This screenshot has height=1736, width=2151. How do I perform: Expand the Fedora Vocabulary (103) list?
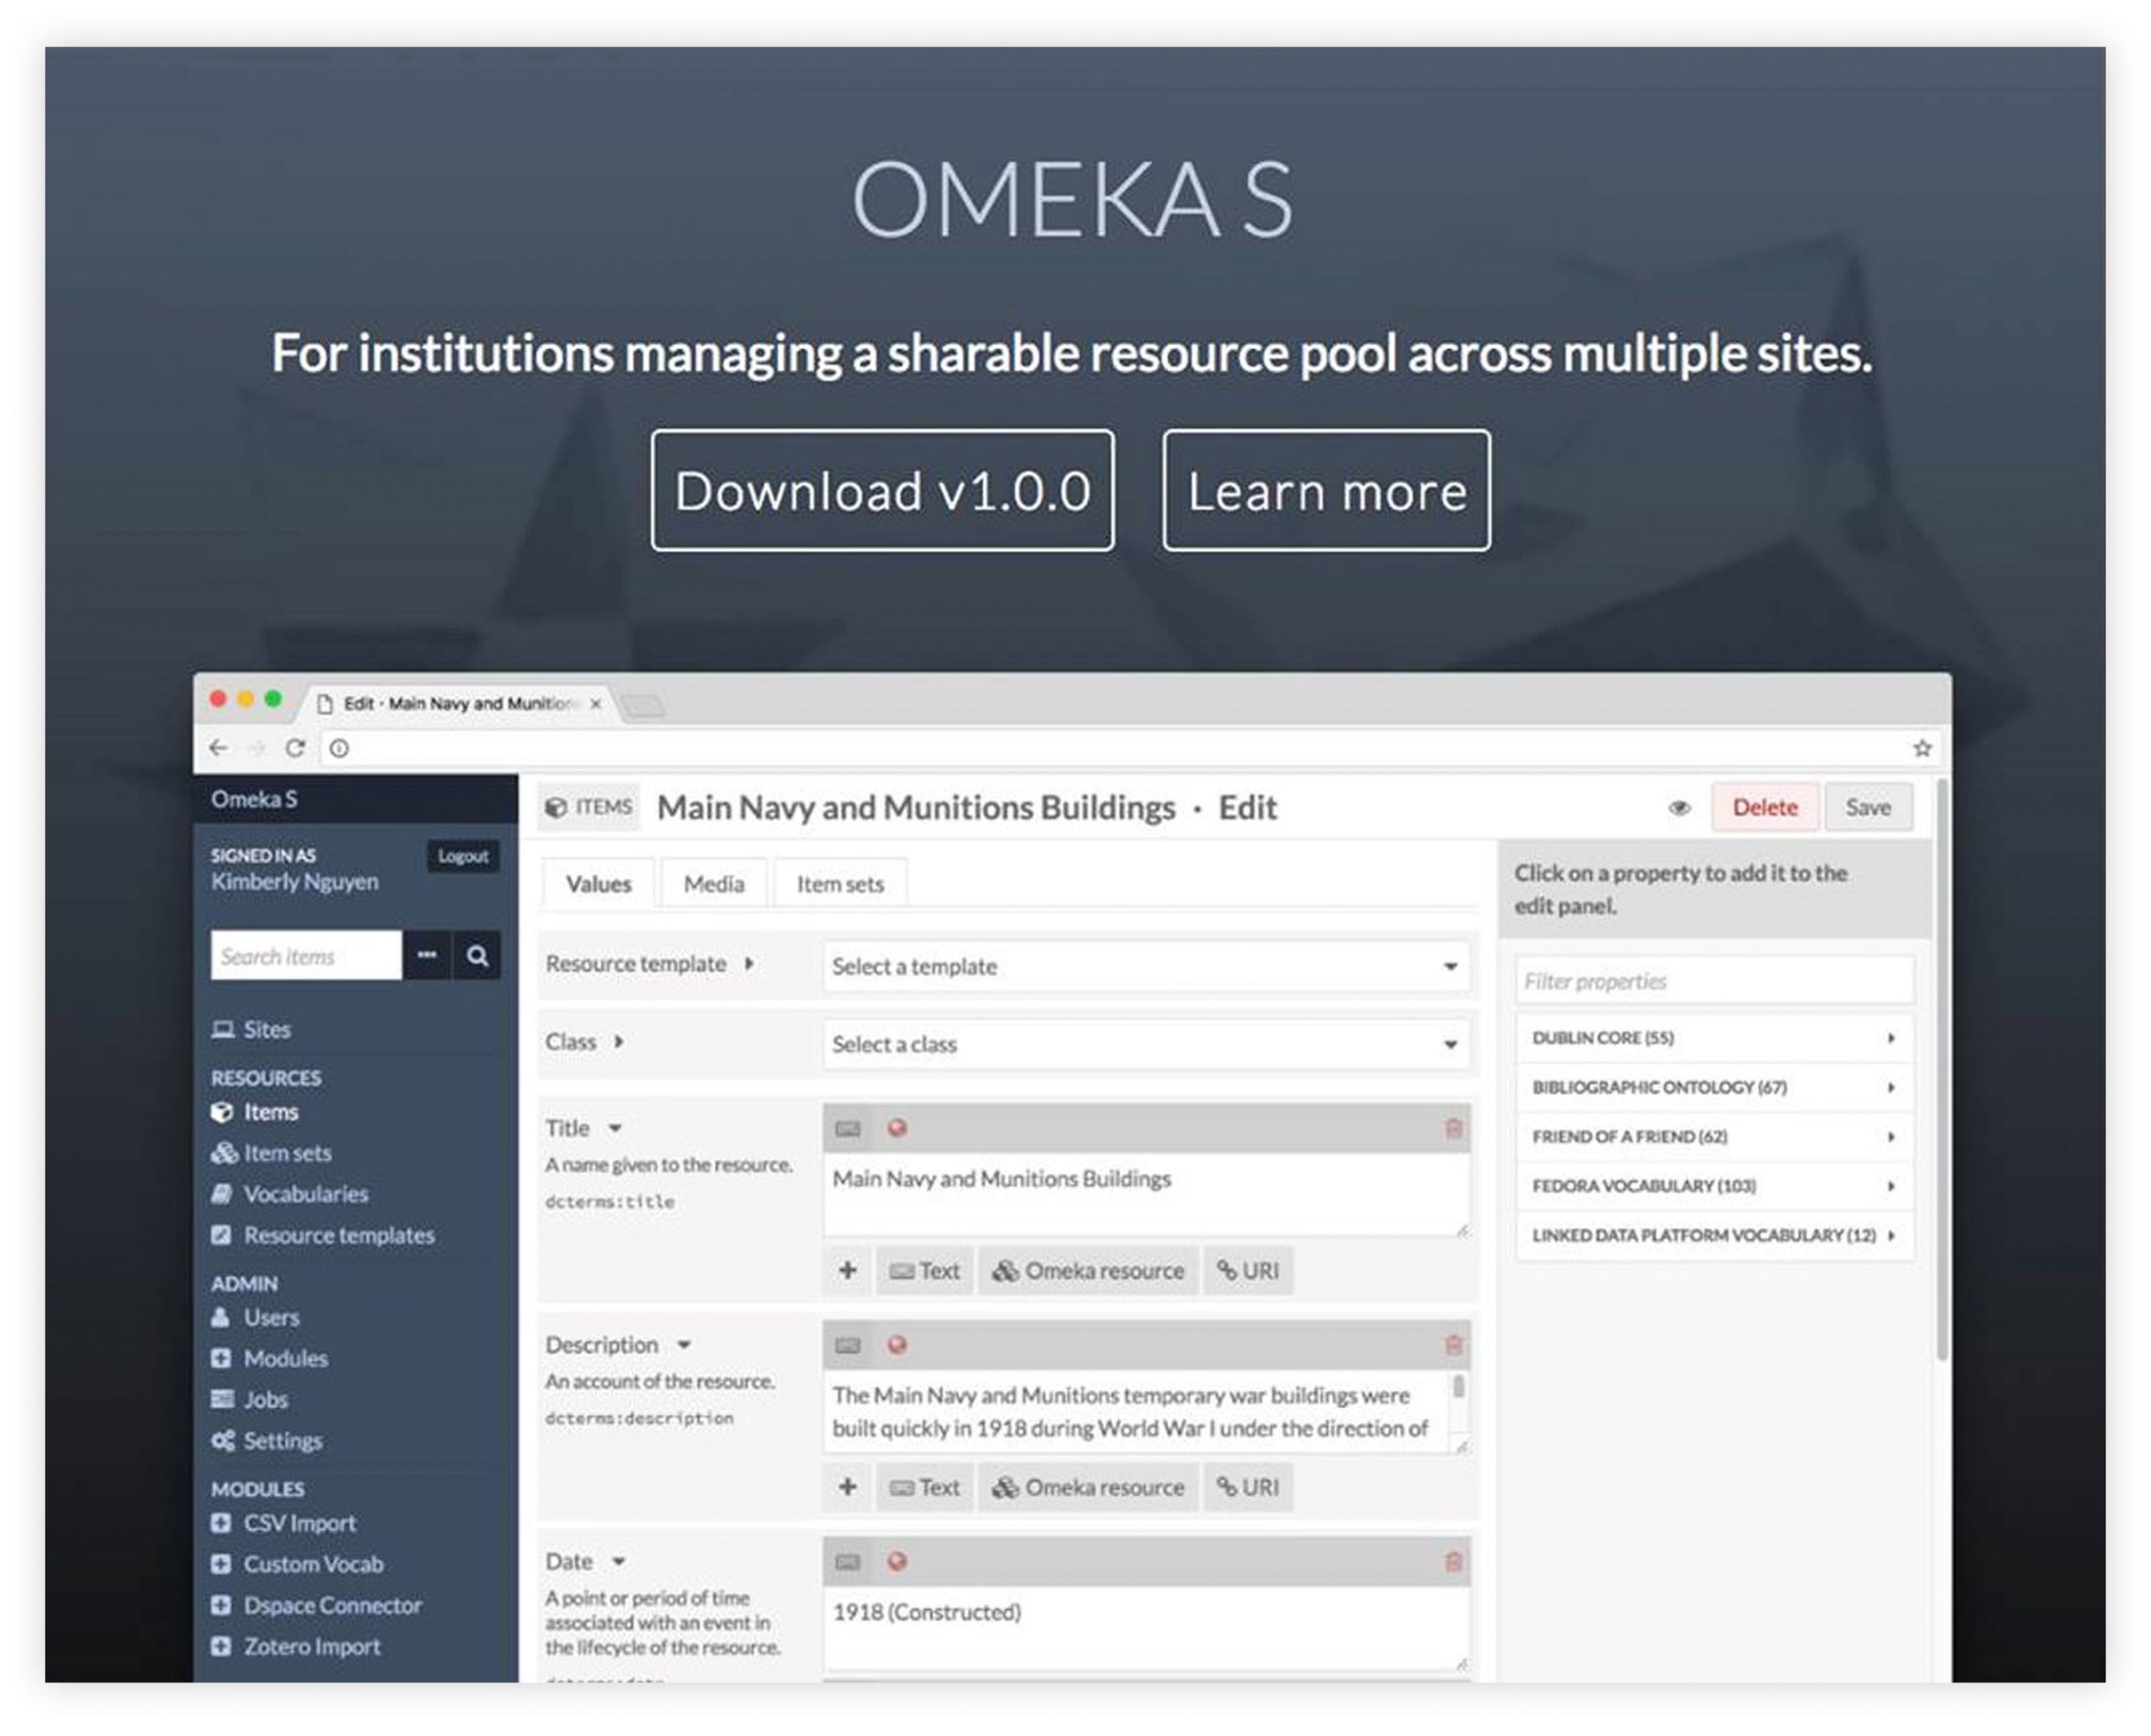(x=1713, y=1186)
